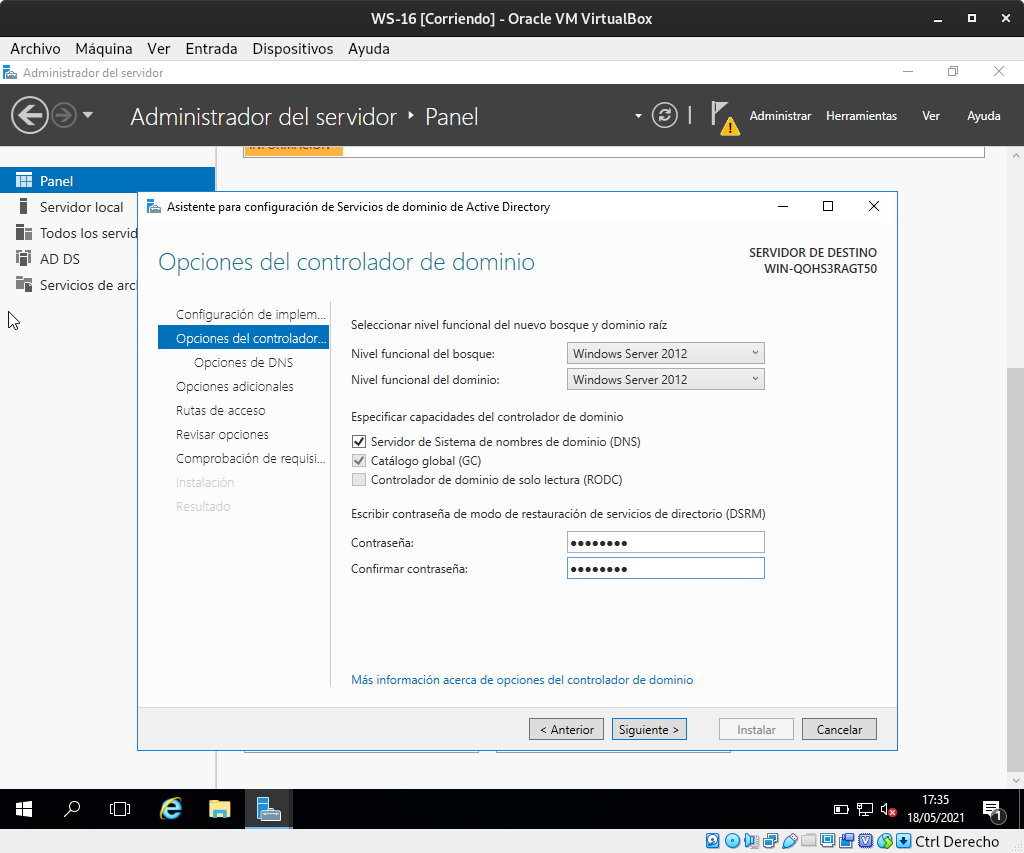The width and height of the screenshot is (1024, 853).
Task: Open the Herramientas menu
Action: pyautogui.click(x=861, y=116)
